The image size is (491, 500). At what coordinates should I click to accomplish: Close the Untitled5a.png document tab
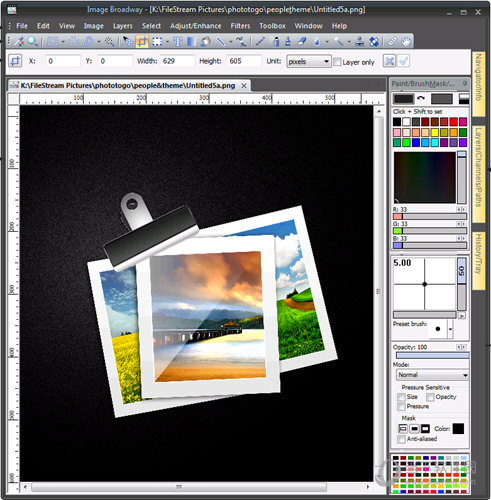244,86
